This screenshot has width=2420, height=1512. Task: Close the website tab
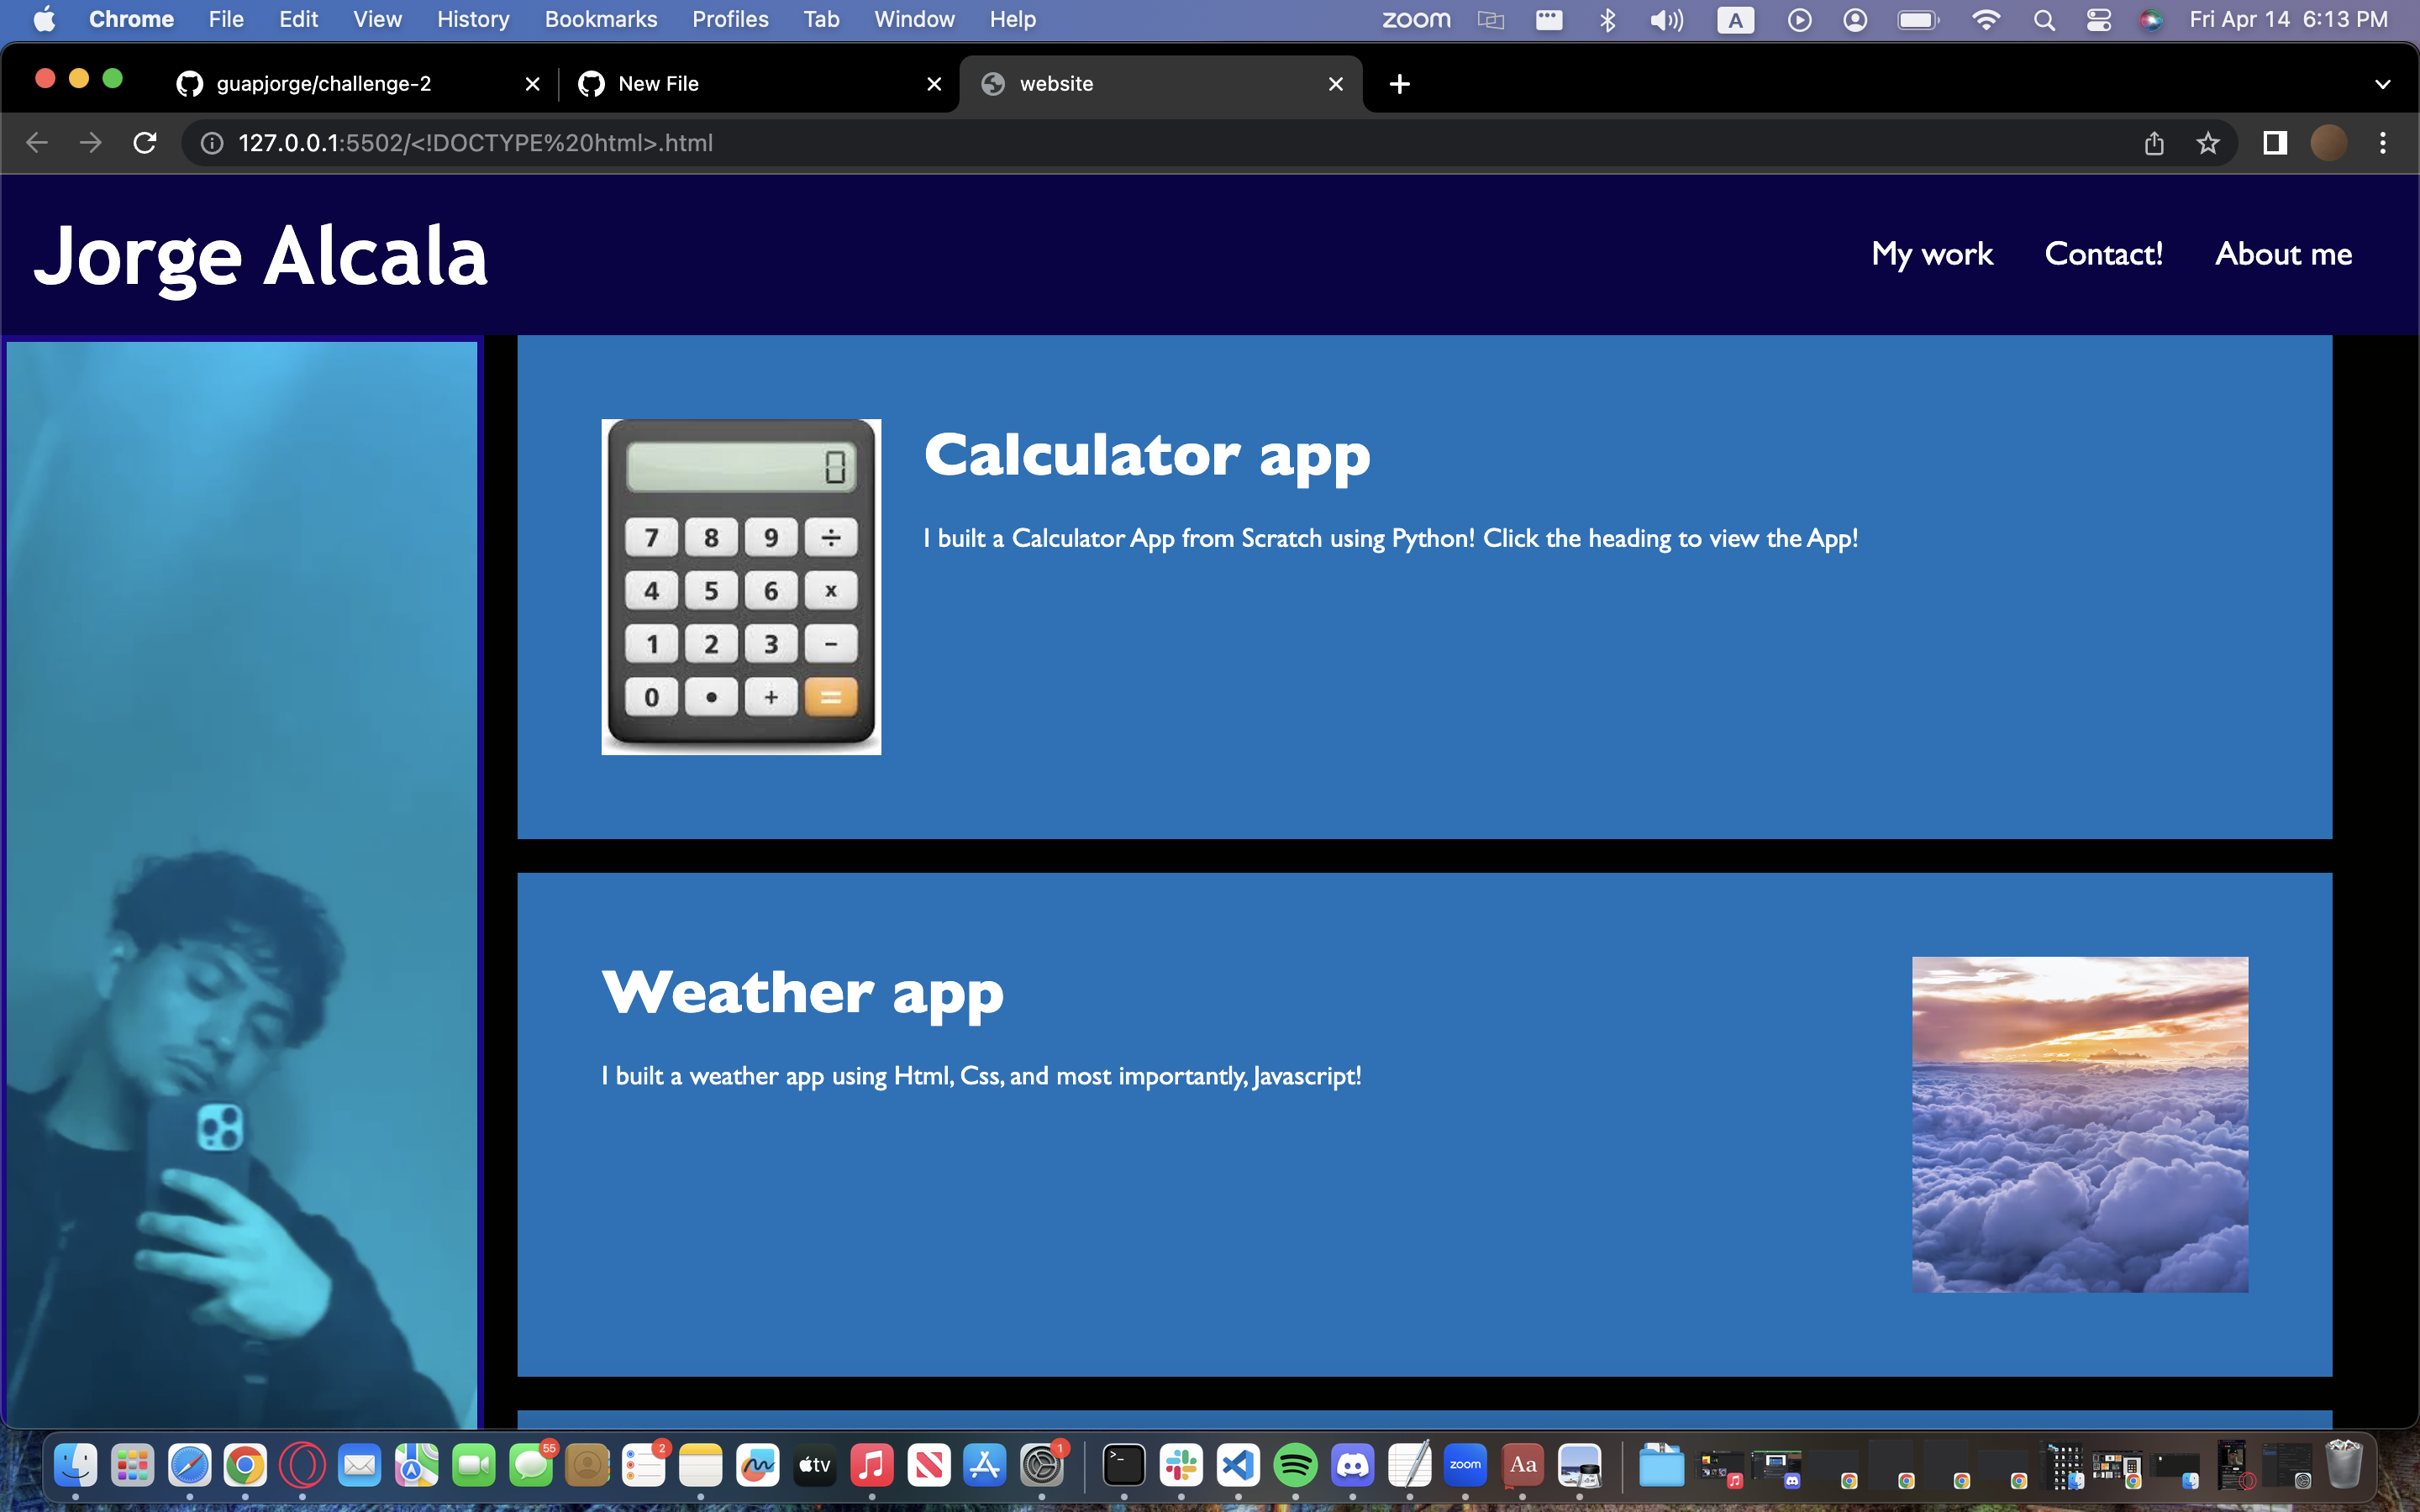click(x=1336, y=84)
